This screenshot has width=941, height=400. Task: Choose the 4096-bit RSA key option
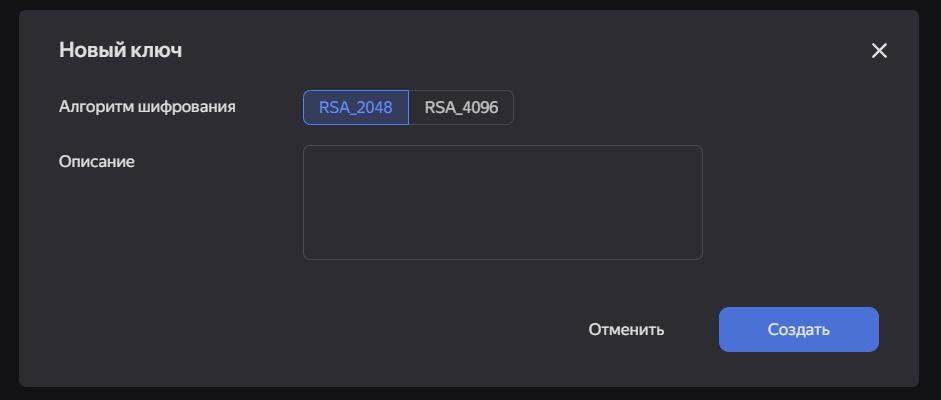pyautogui.click(x=461, y=108)
